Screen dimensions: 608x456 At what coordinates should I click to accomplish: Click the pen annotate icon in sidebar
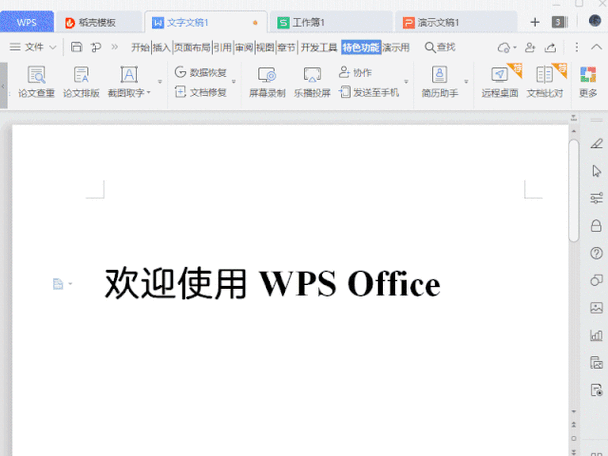[x=596, y=143]
